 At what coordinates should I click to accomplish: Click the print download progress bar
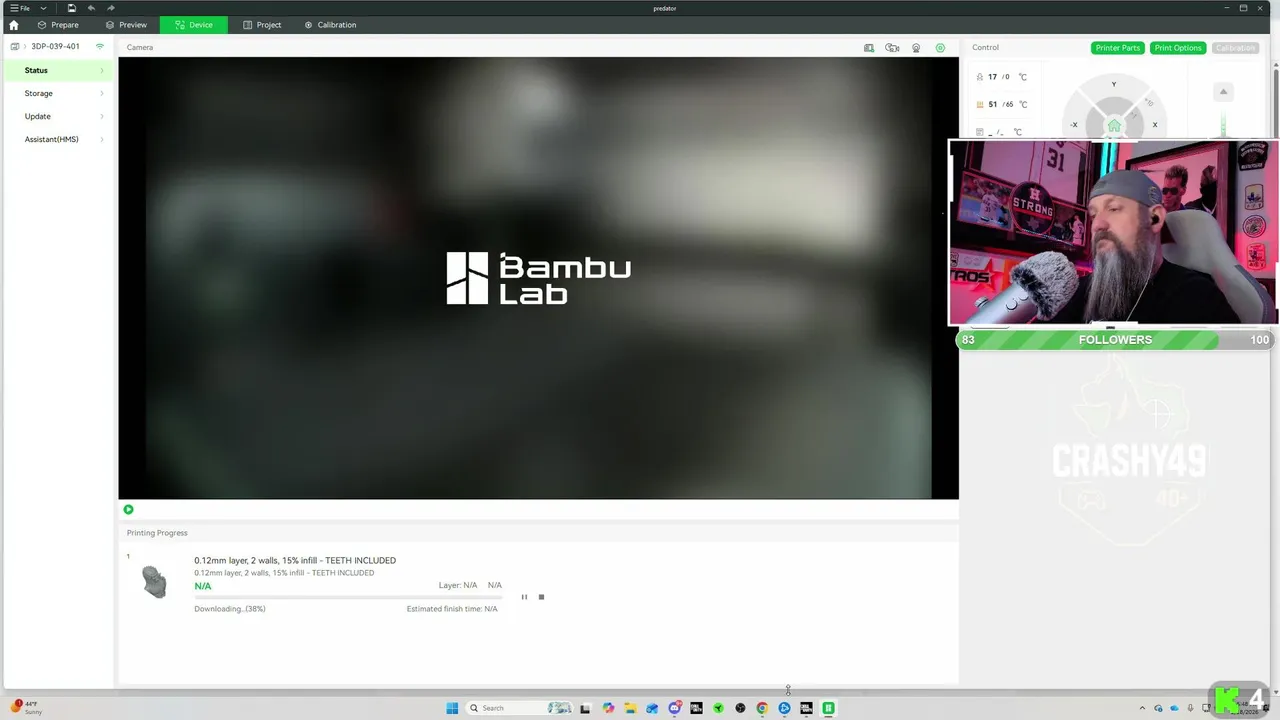[348, 597]
